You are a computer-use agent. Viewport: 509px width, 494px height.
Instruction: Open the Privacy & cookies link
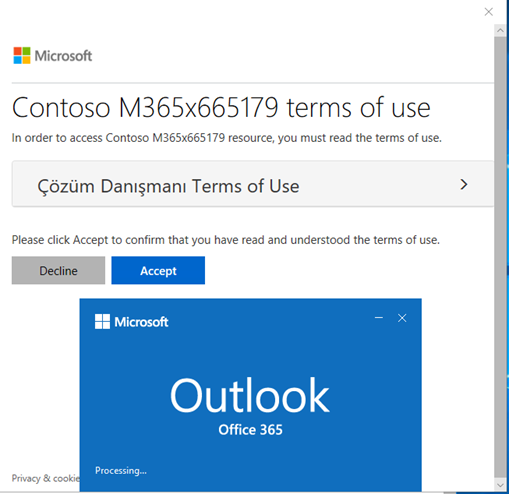46,478
